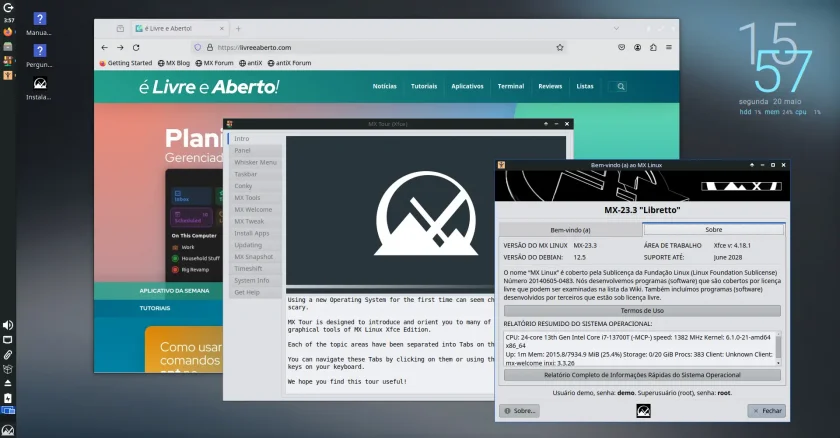The image size is (840, 438).
Task: Select the é Livre e Aberto browser tab
Action: click(180, 28)
